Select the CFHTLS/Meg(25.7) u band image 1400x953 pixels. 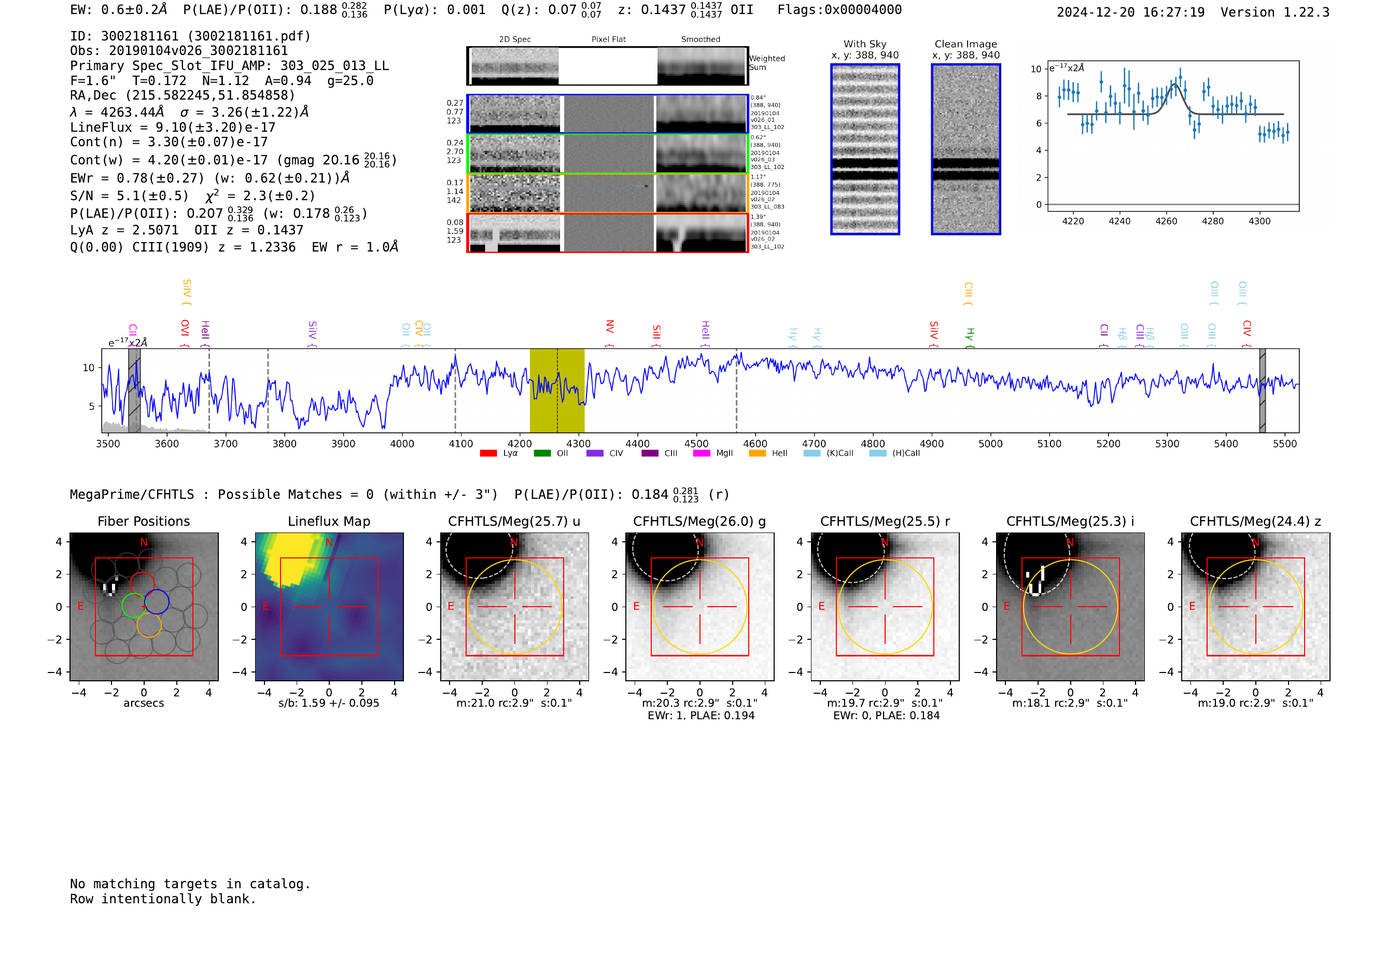(514, 606)
